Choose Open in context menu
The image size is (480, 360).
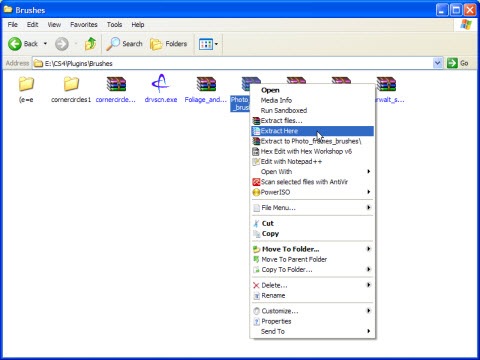tap(312, 90)
